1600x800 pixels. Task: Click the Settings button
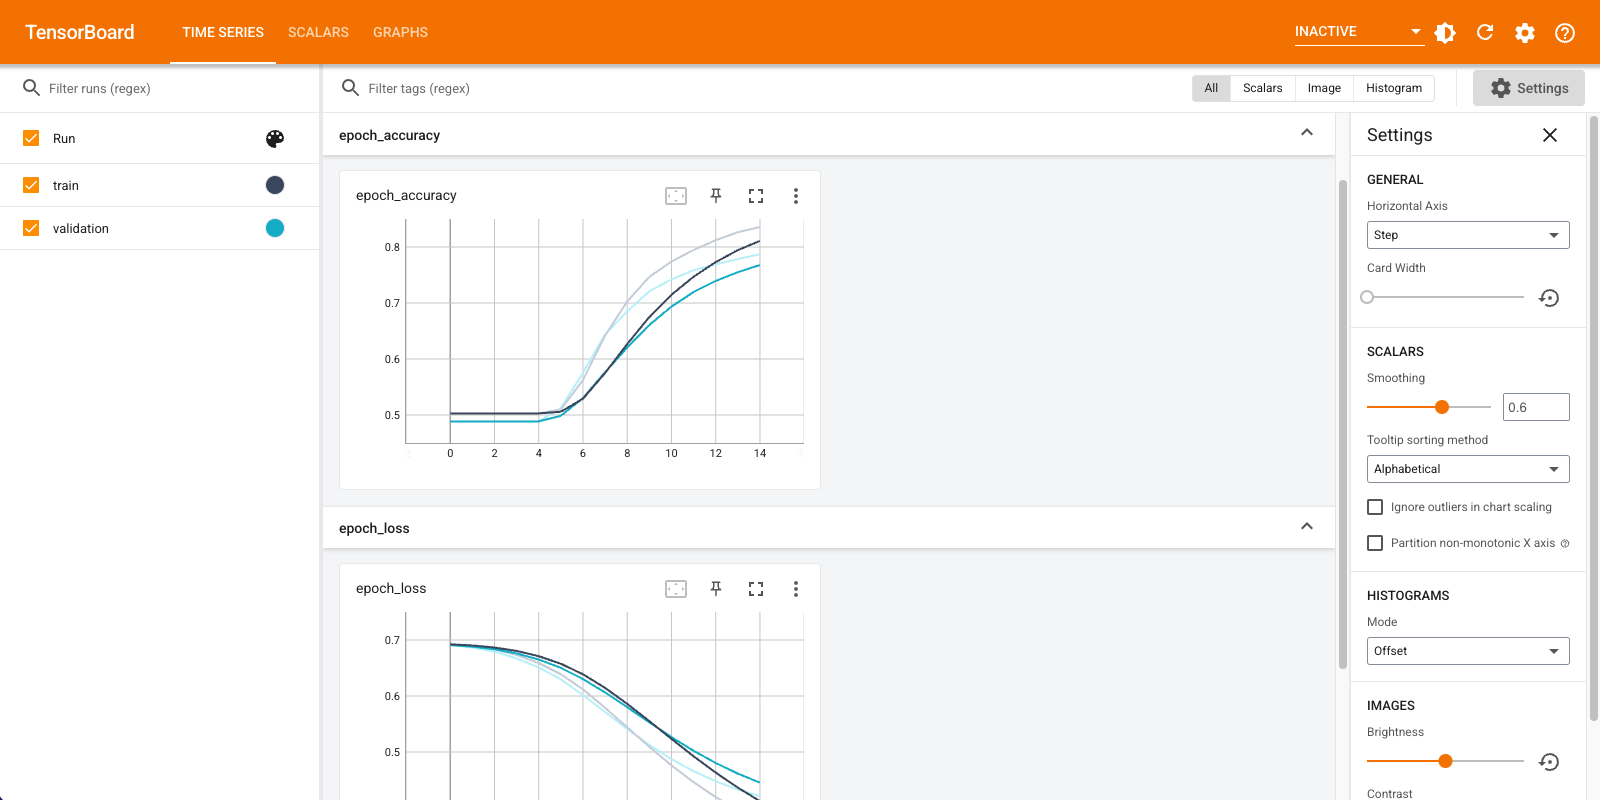tap(1528, 88)
